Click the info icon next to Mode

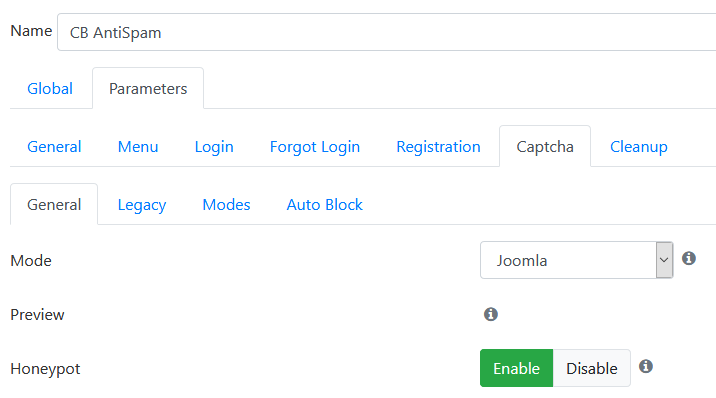coord(689,258)
